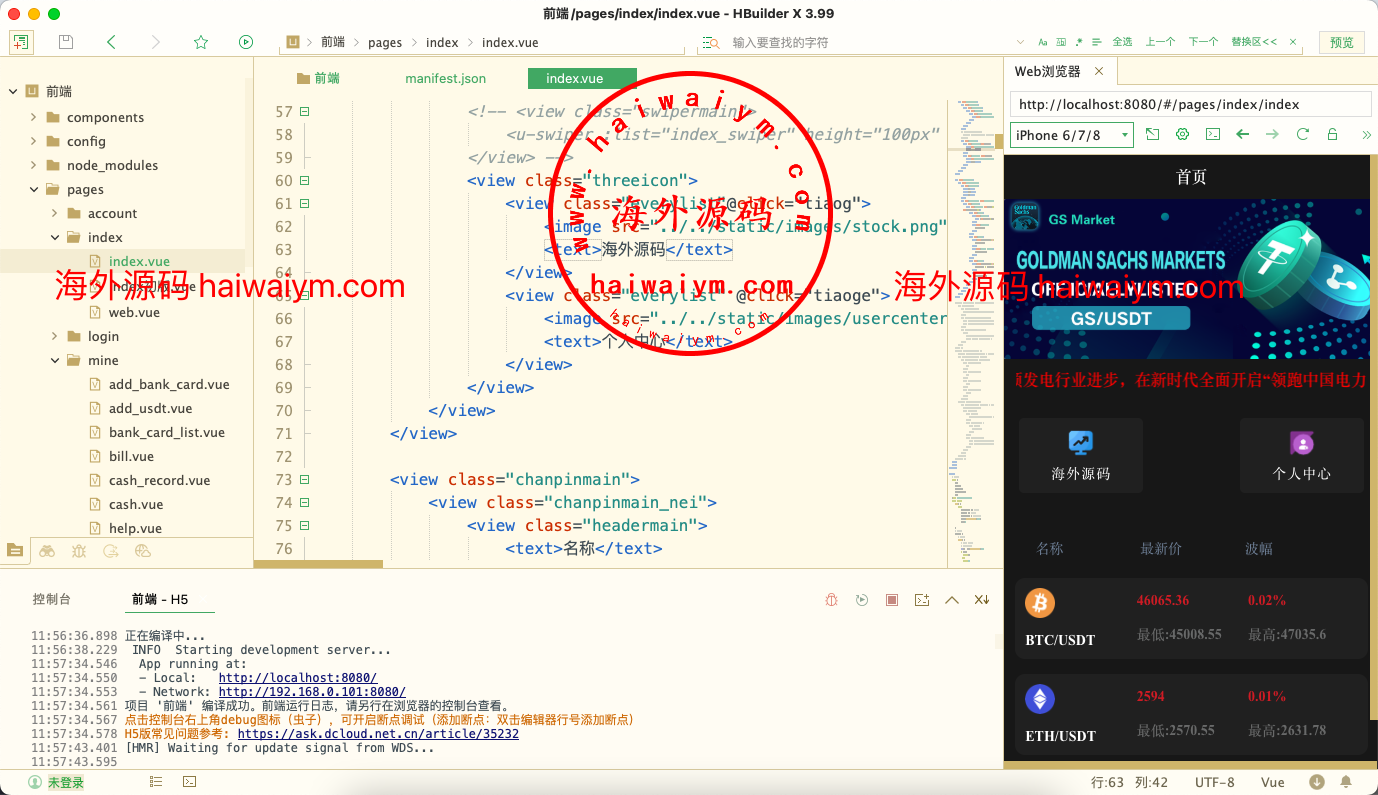Click the save file icon
This screenshot has width=1378, height=795.
pos(66,42)
